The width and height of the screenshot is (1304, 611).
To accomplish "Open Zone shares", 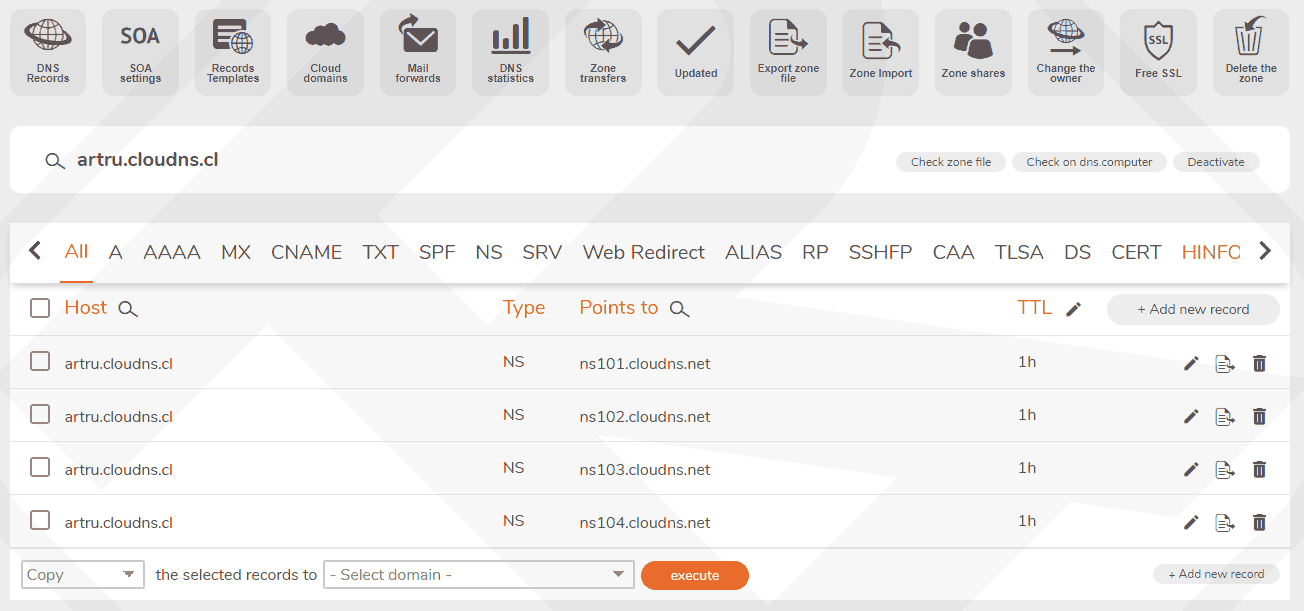I will (973, 52).
